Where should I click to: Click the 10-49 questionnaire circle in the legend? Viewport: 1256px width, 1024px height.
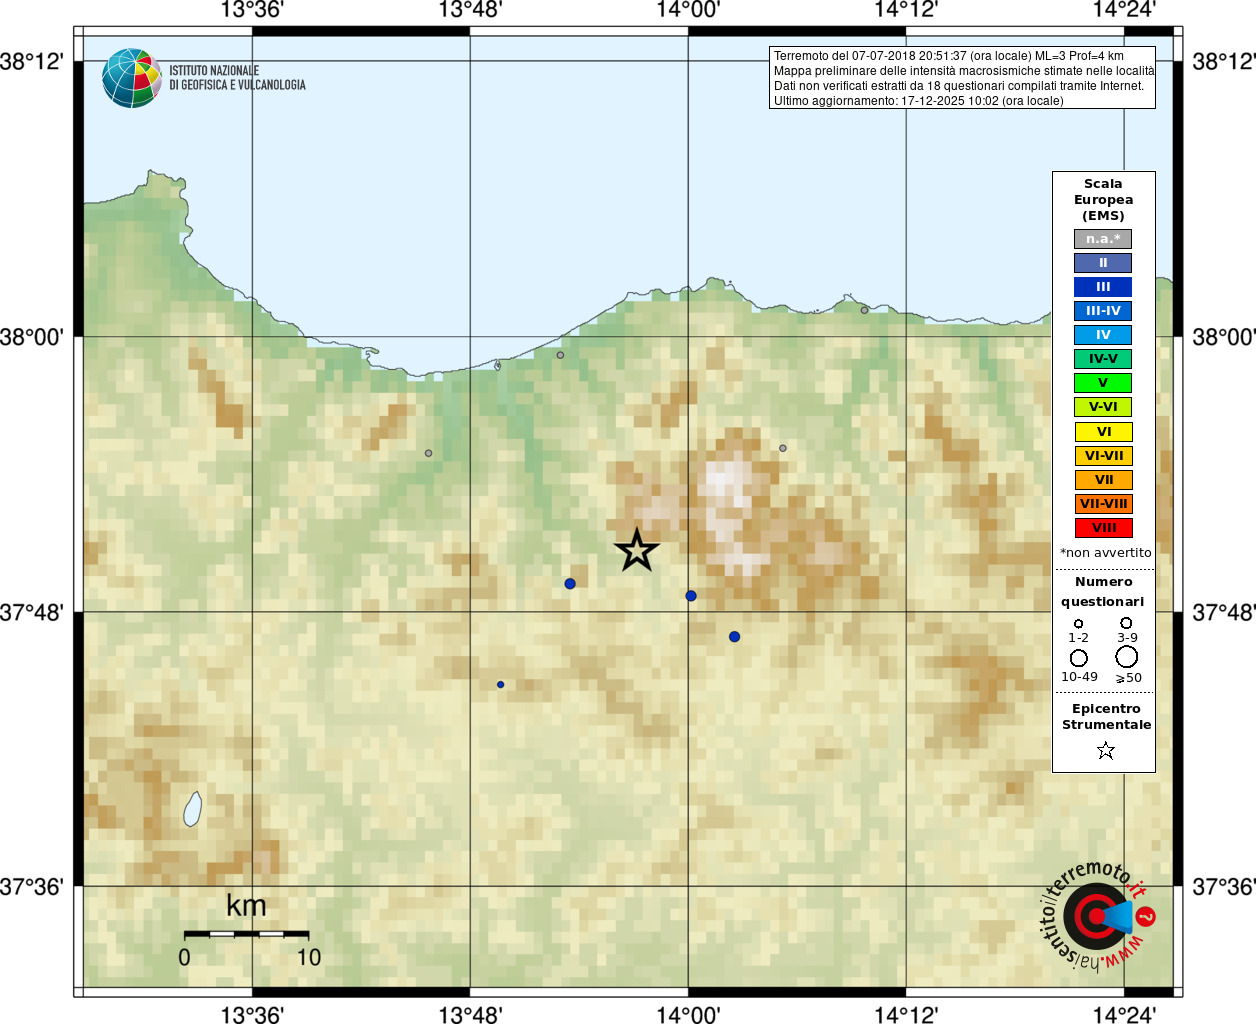coord(1078,658)
